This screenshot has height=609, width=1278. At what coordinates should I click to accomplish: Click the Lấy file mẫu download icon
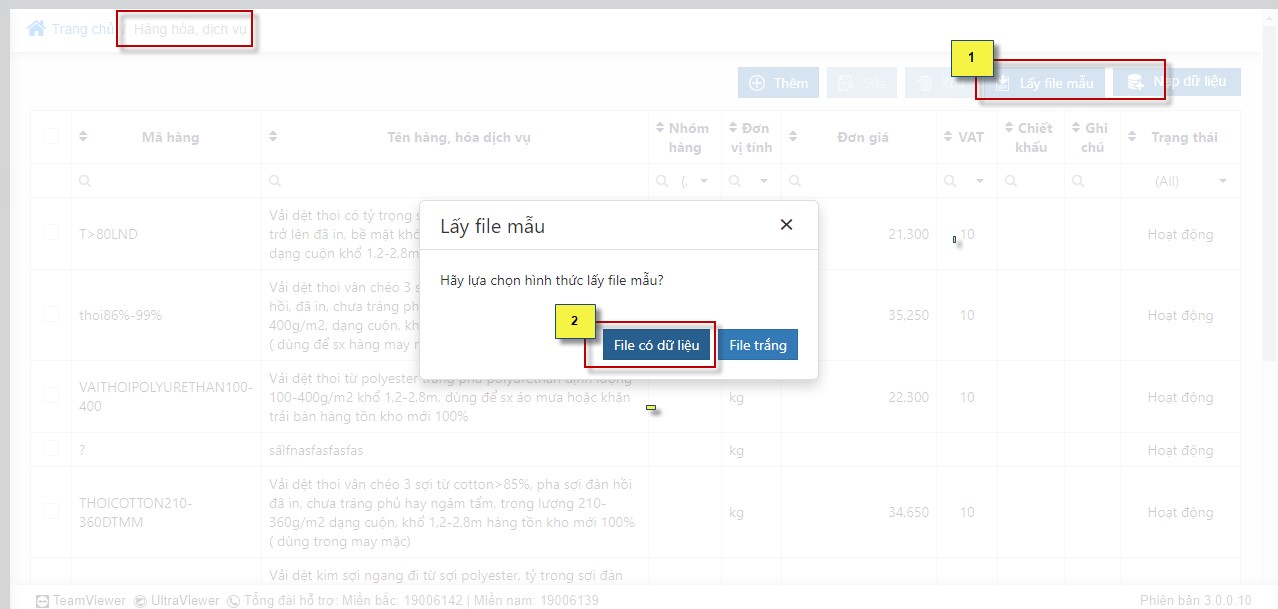[1002, 83]
